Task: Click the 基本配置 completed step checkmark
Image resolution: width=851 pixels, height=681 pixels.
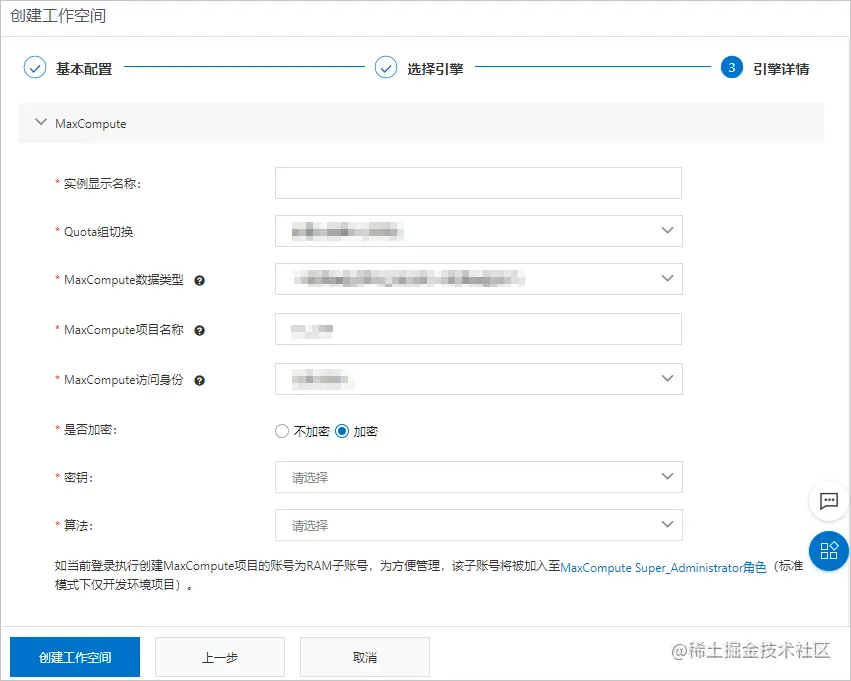Action: coord(35,67)
